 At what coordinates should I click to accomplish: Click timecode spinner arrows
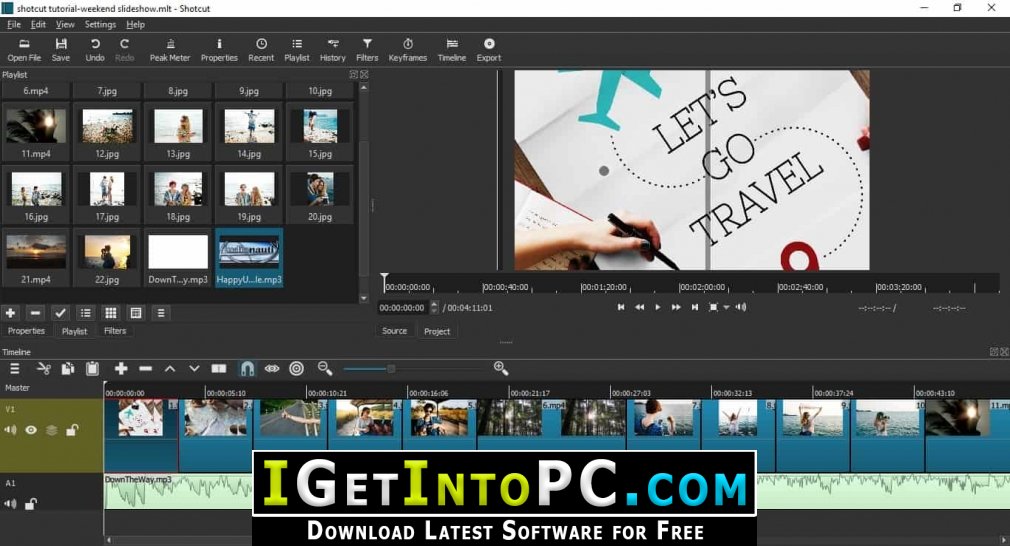tap(434, 308)
